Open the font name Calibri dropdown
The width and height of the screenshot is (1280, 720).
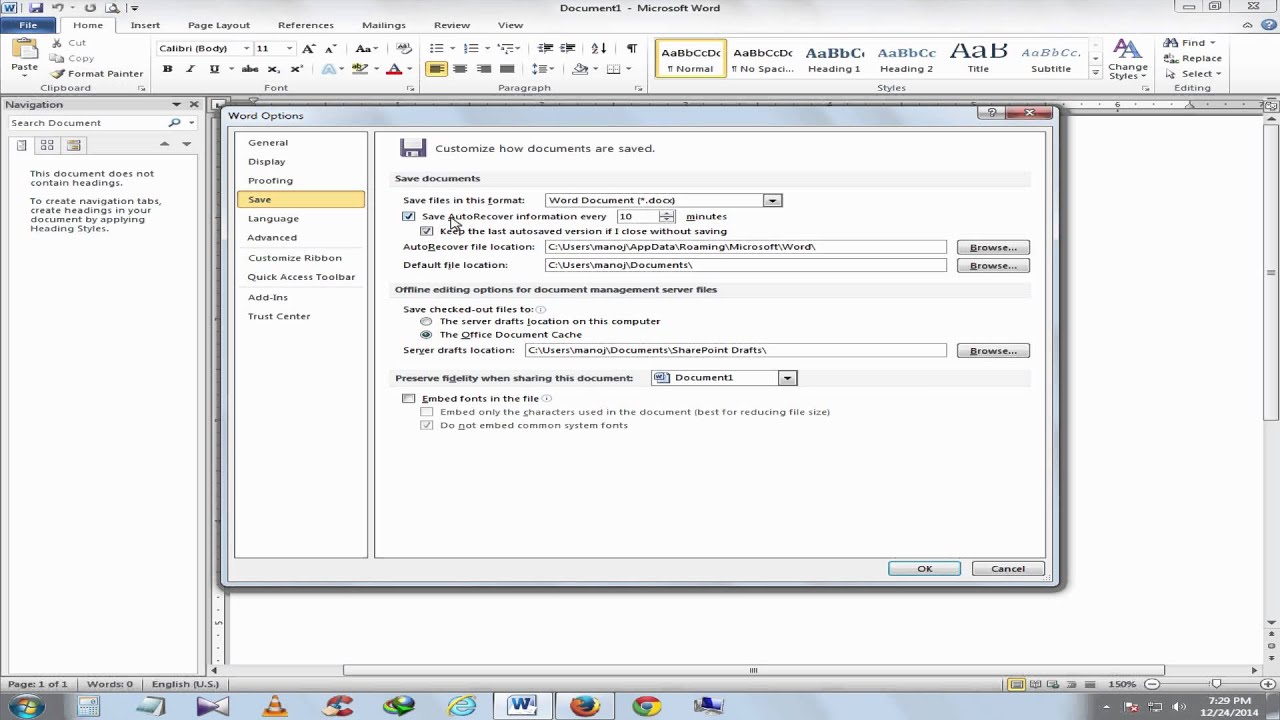(x=246, y=48)
